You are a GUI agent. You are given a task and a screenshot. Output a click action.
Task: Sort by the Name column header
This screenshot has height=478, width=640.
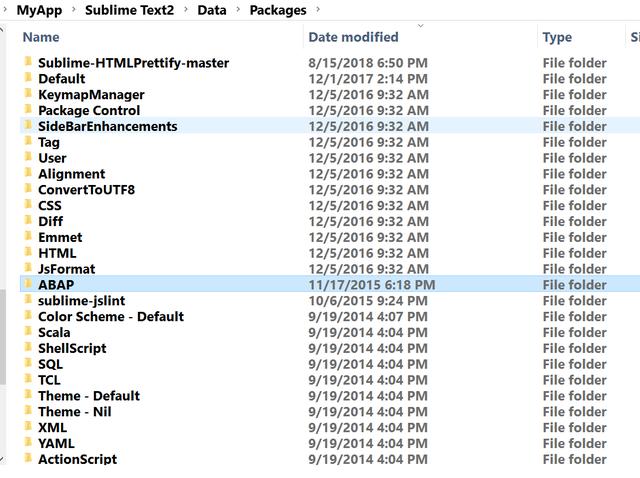point(41,37)
